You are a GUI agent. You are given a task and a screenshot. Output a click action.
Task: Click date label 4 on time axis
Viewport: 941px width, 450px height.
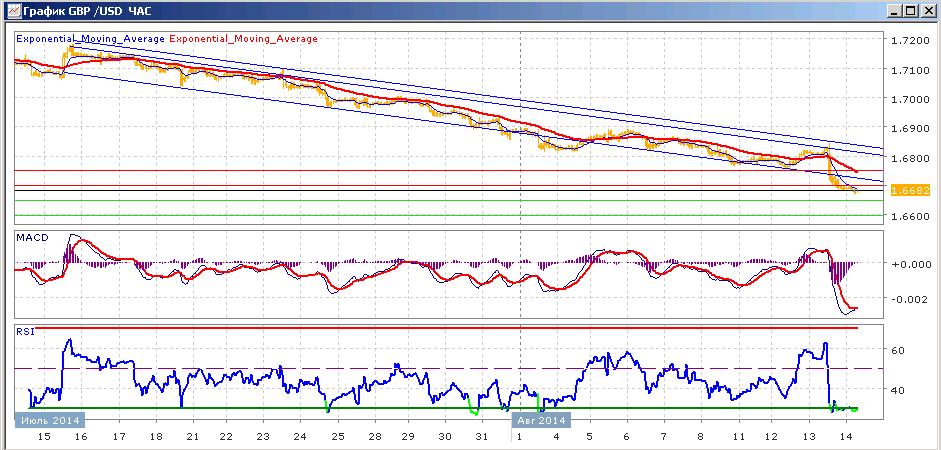coord(558,437)
